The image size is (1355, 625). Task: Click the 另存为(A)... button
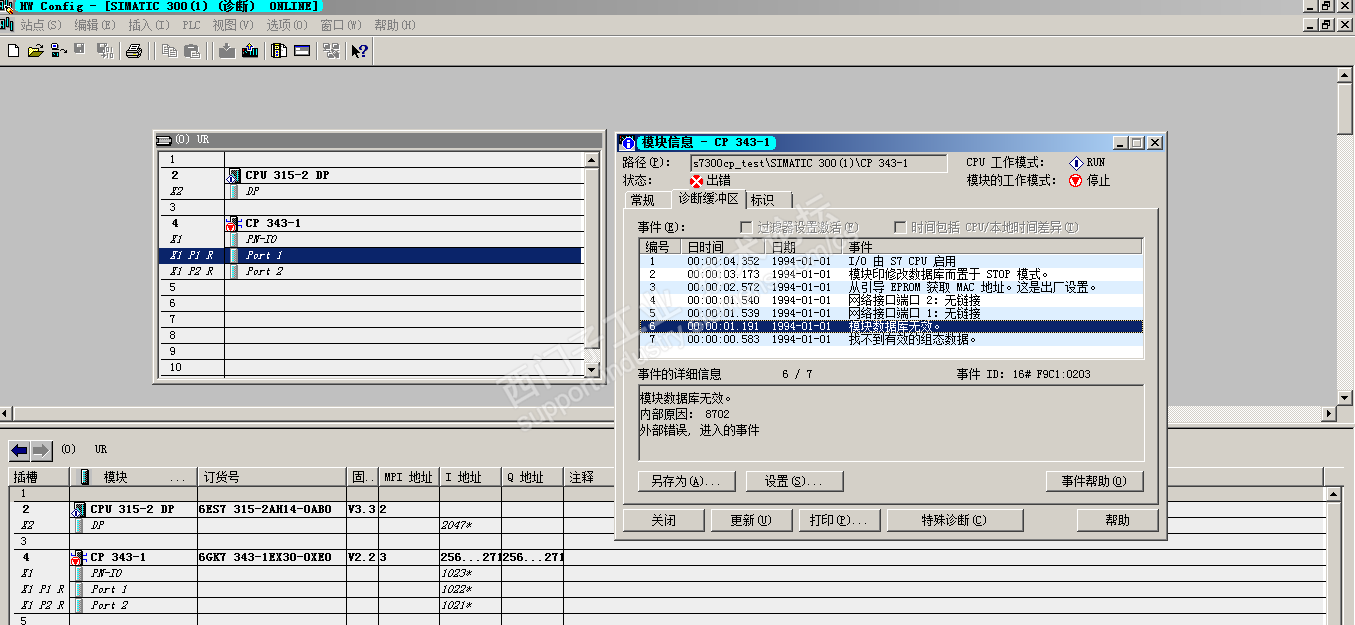tap(686, 481)
